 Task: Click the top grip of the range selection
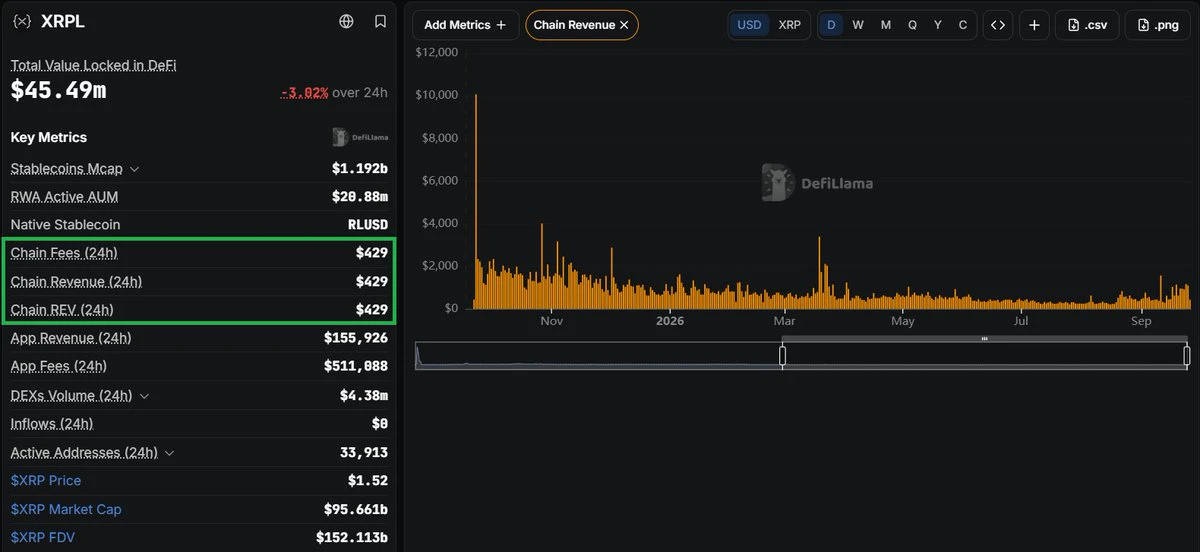[984, 339]
